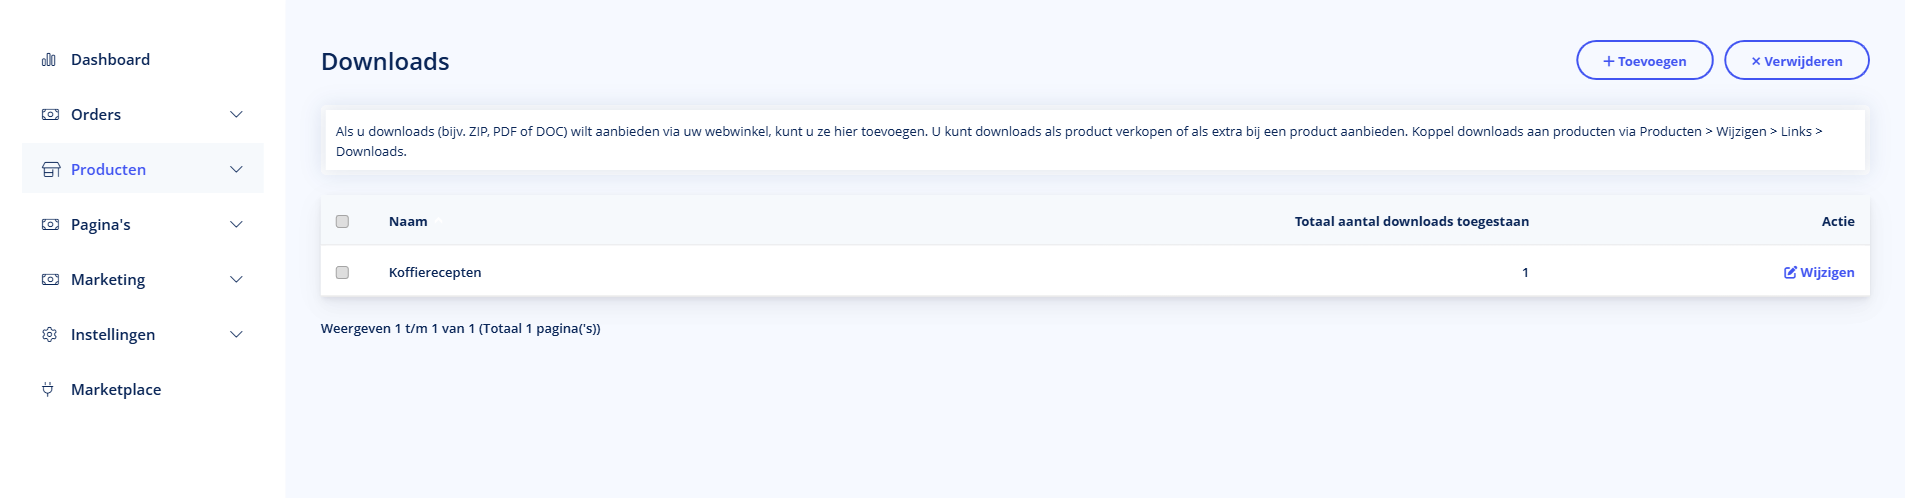Viewport: 1905px width, 498px height.
Task: Click the Marketplace plug icon
Action: 48,390
